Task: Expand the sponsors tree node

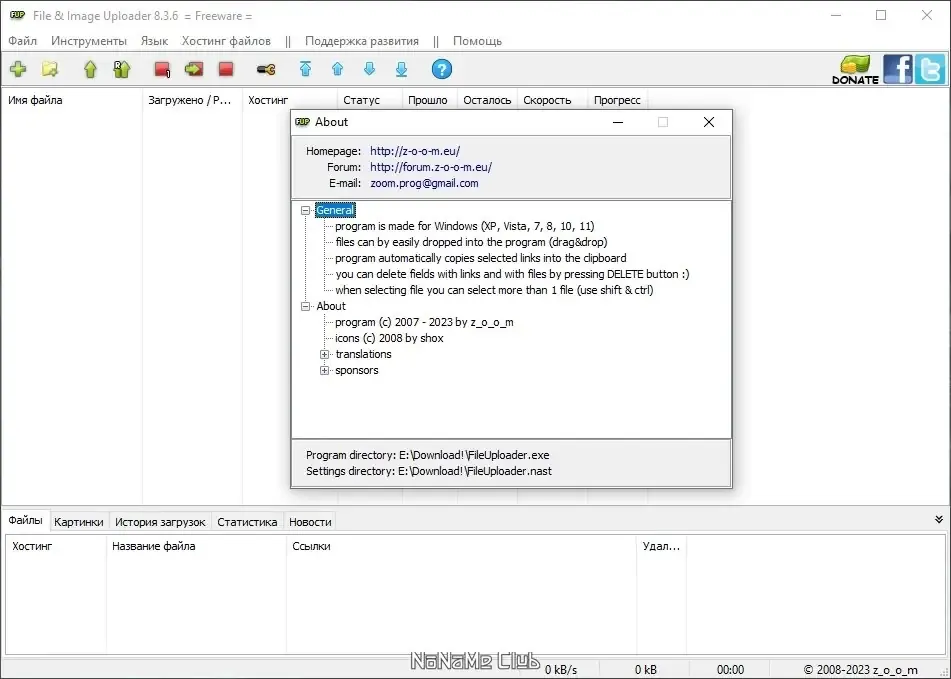Action: [324, 370]
